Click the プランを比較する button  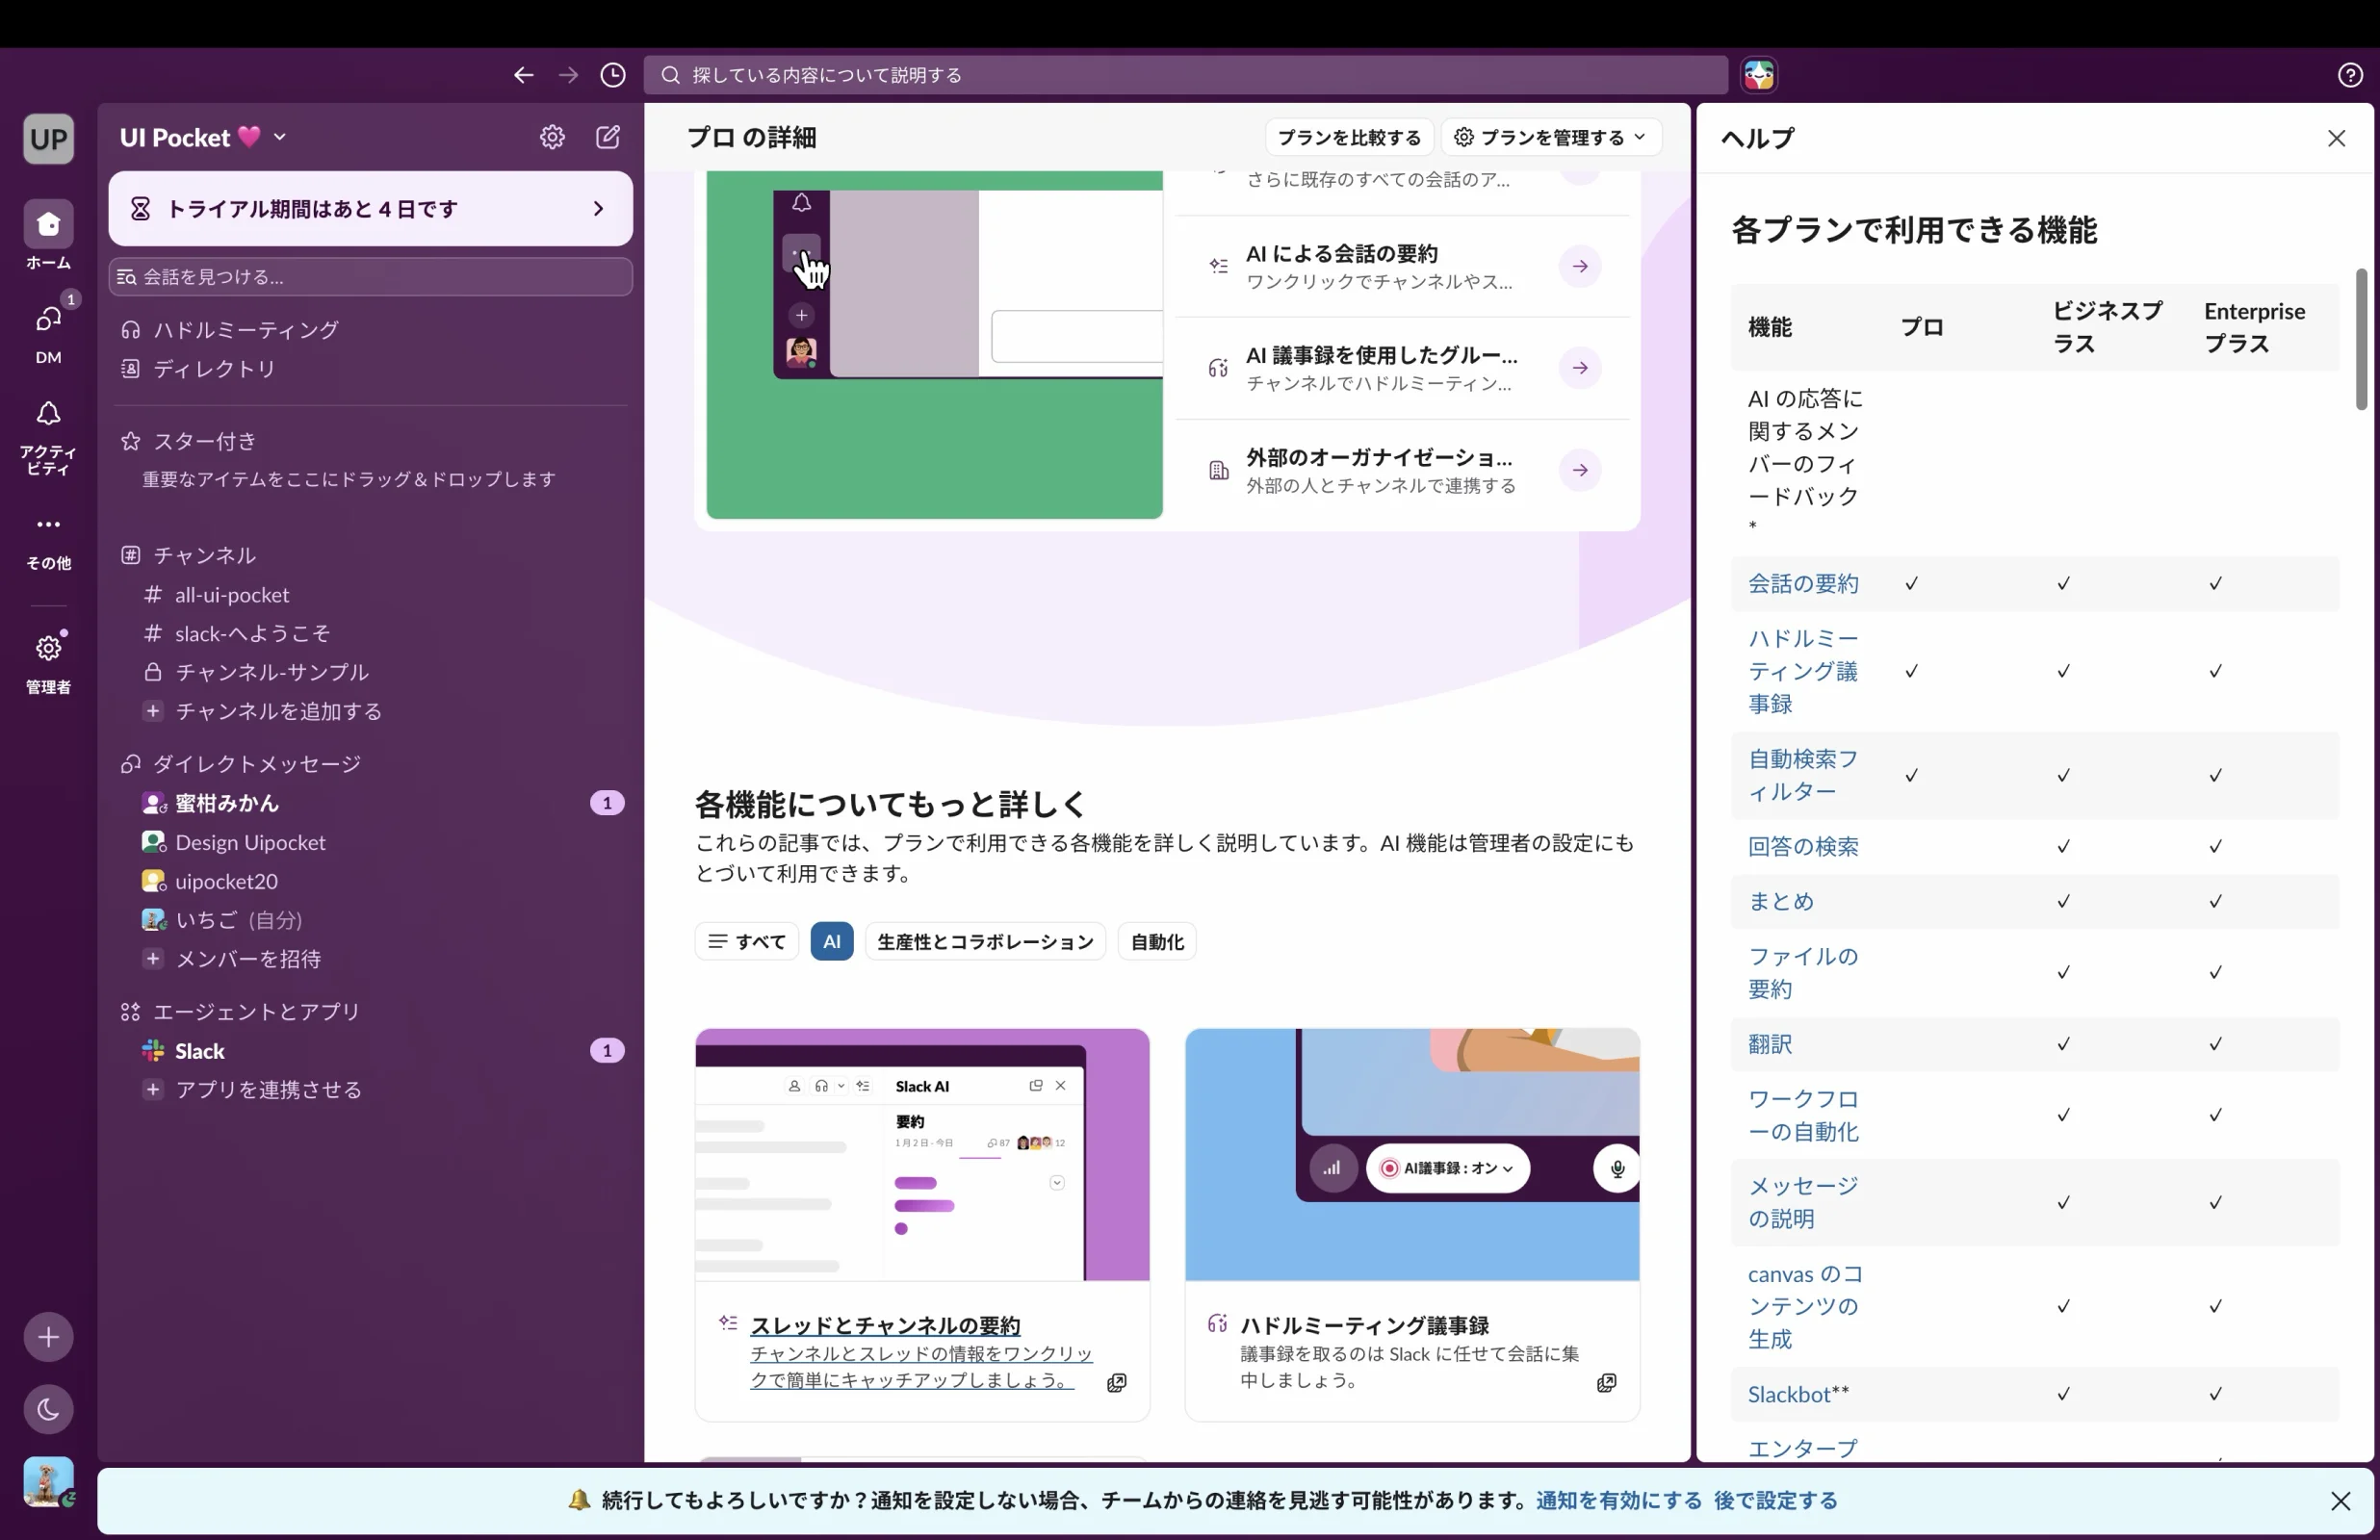pyautogui.click(x=1349, y=137)
